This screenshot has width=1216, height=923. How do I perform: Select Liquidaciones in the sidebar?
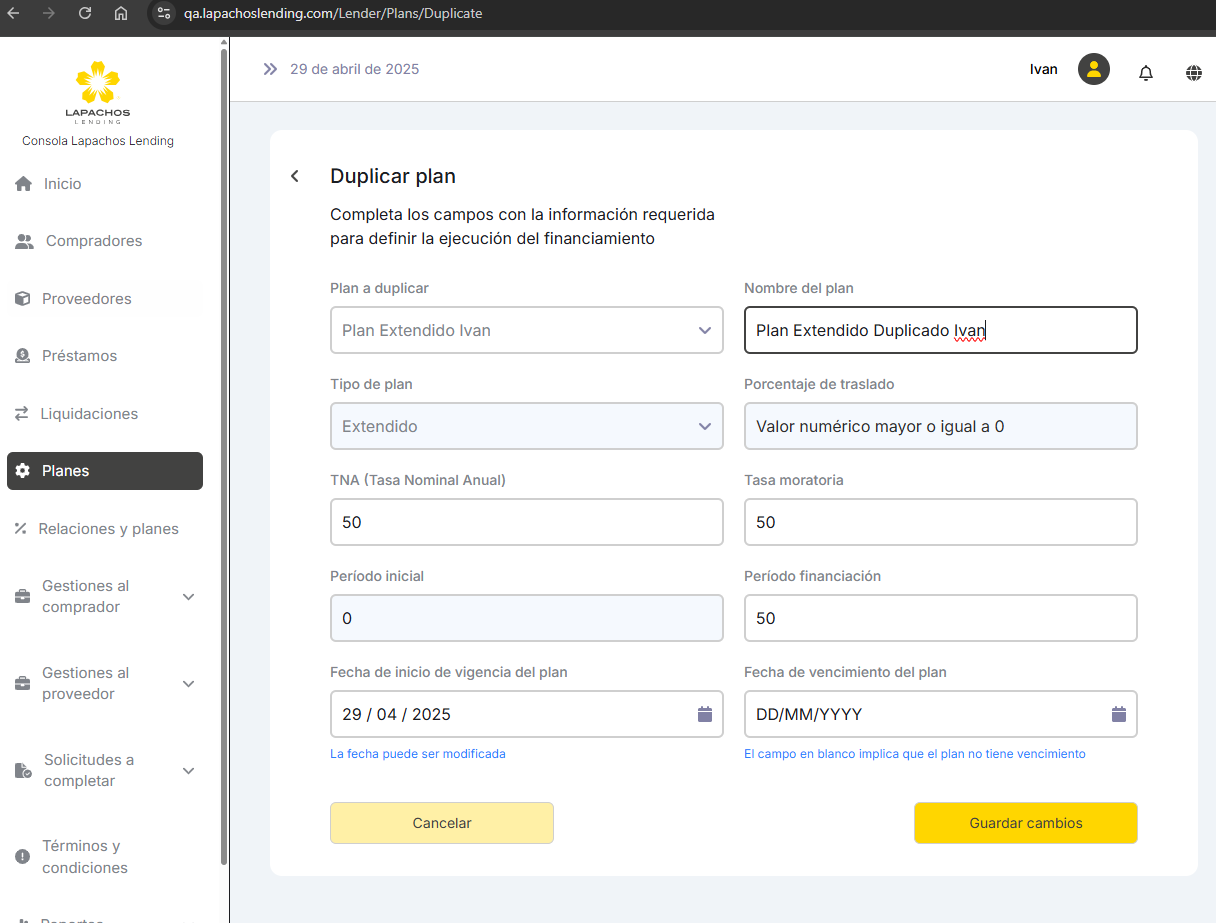tap(89, 414)
